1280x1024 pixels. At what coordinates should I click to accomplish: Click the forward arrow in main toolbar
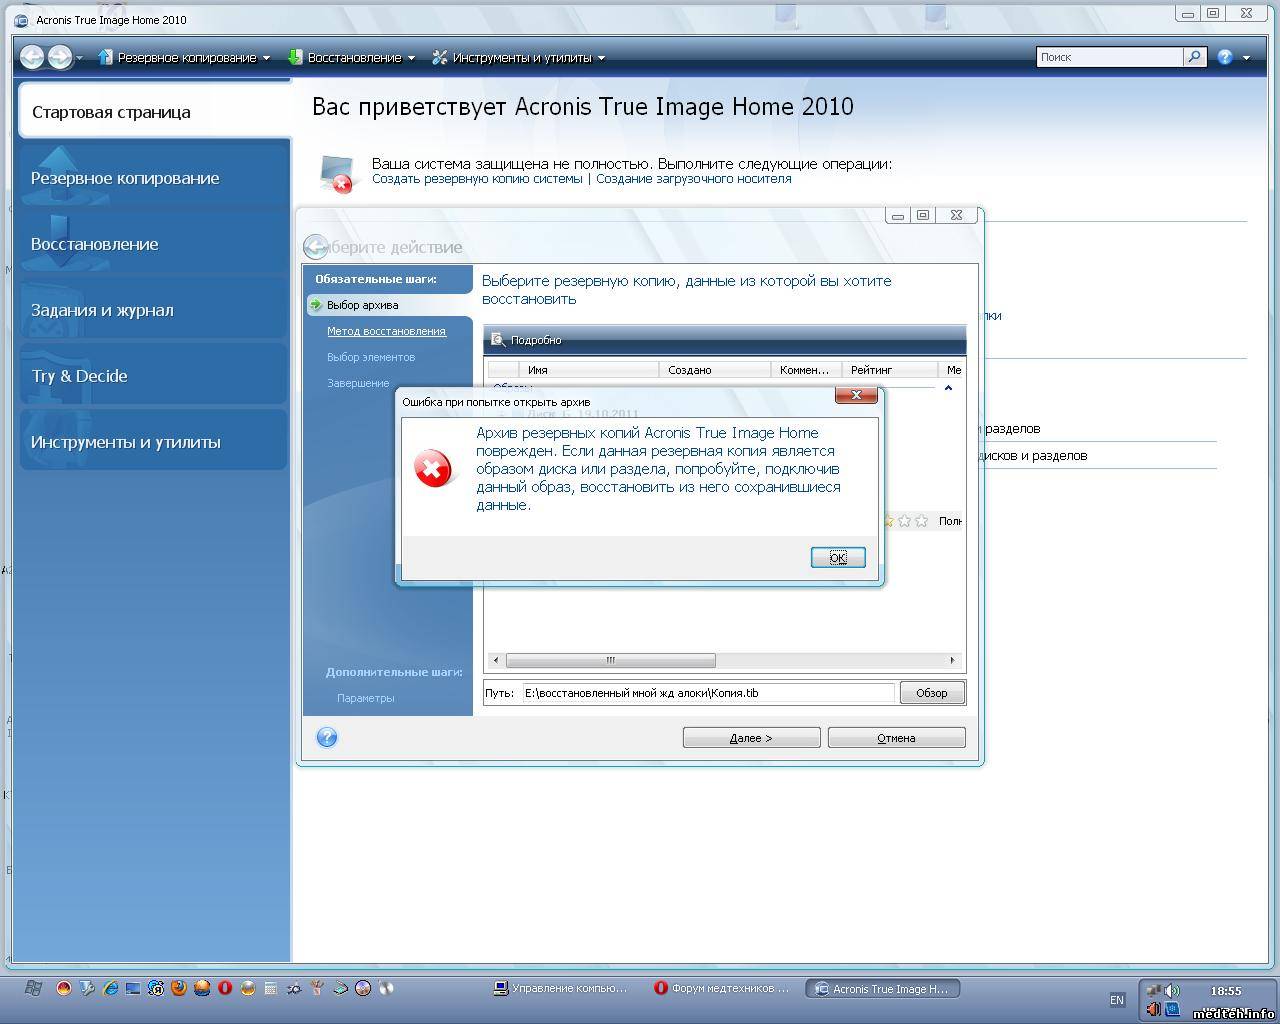pos(60,57)
